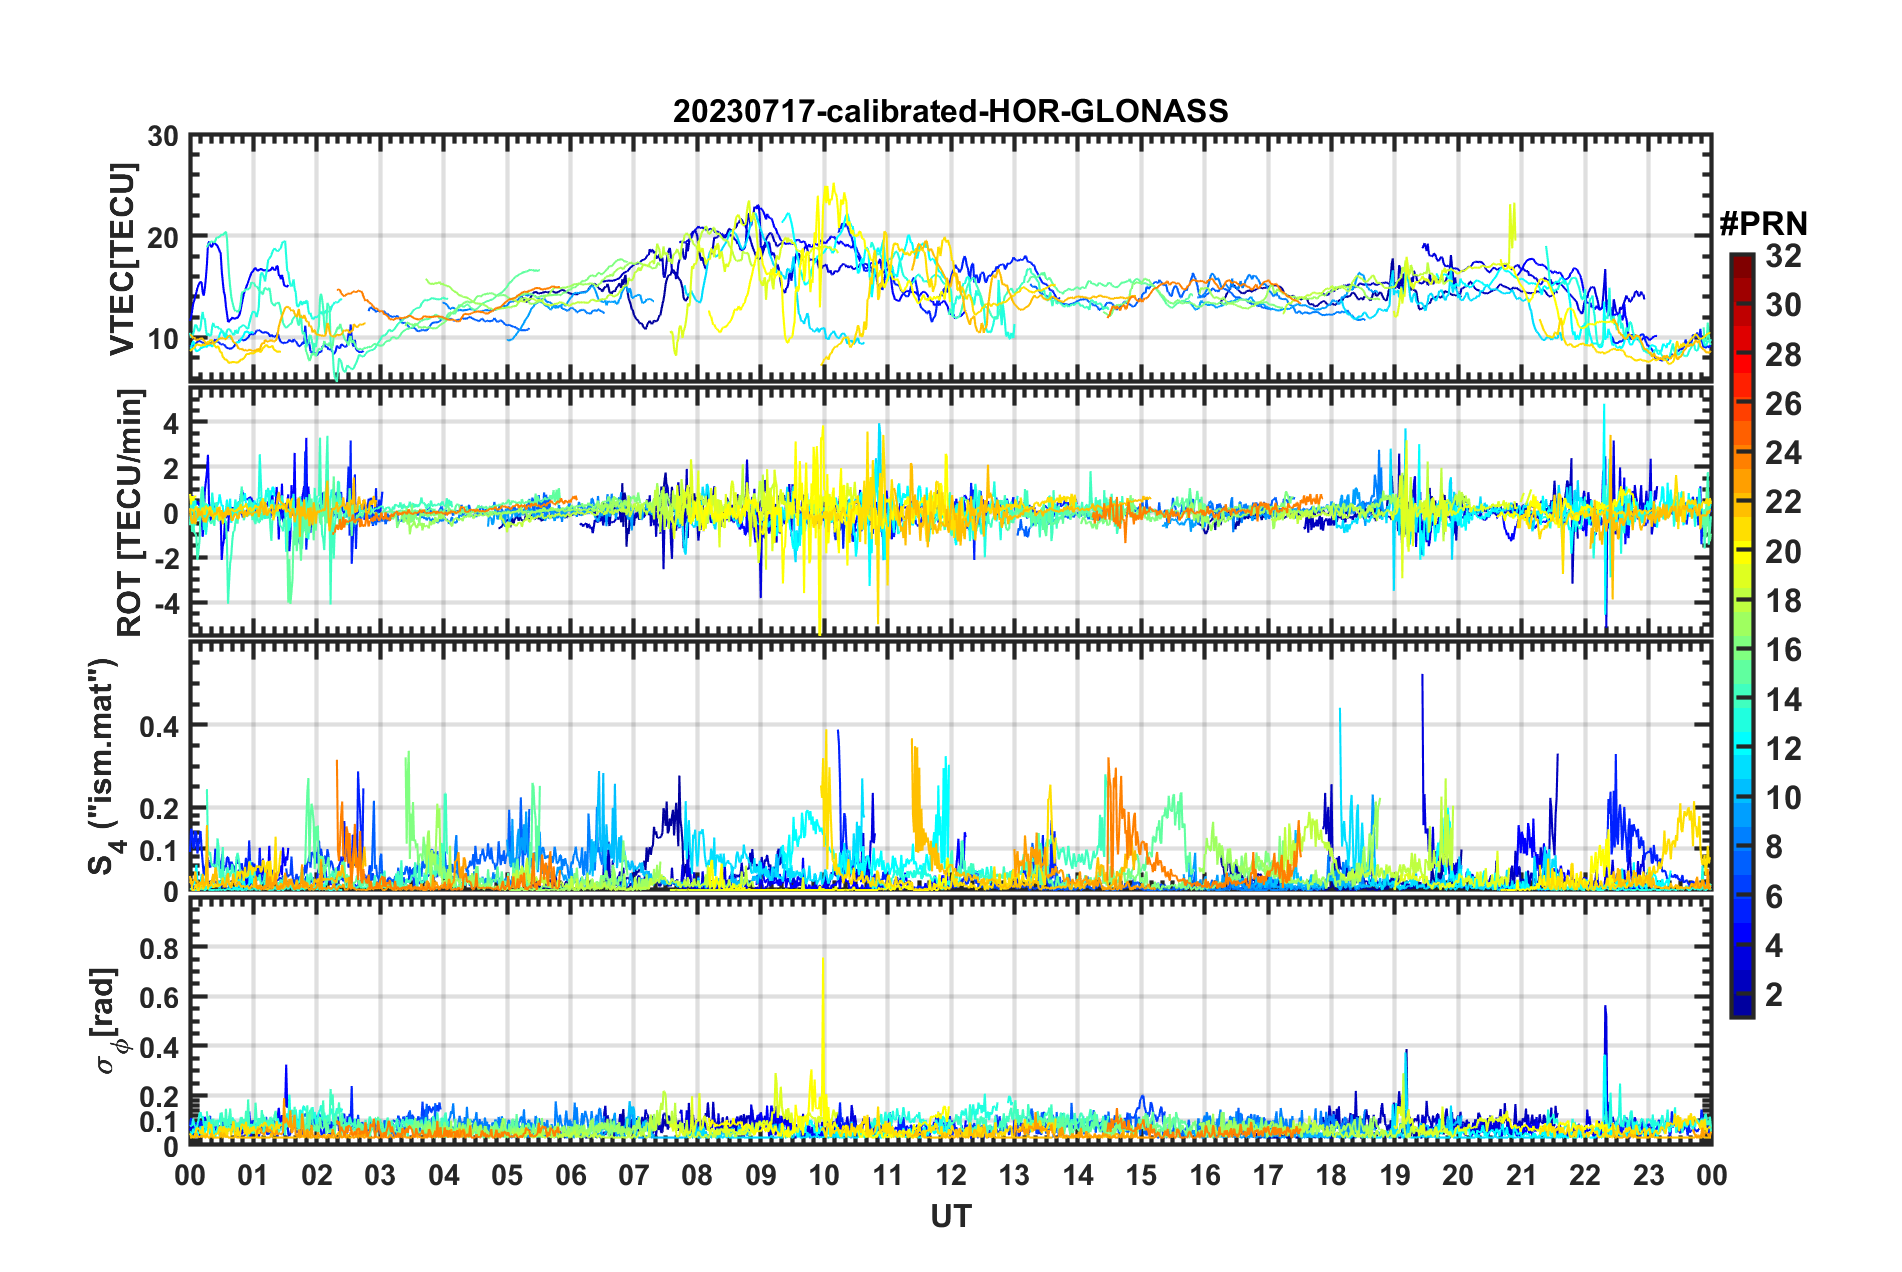Click UT axis tick label 23
This screenshot has height=1272, width=1902.
point(1649,1175)
